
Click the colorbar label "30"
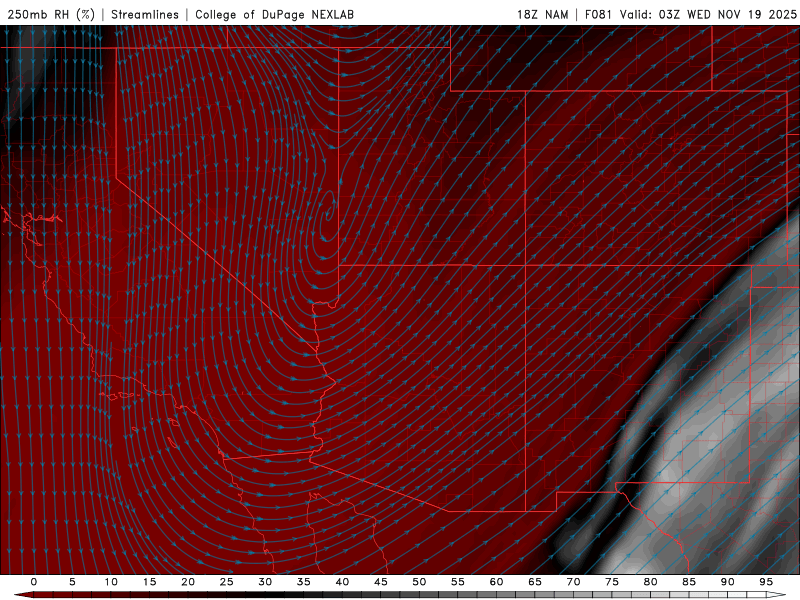[265, 582]
